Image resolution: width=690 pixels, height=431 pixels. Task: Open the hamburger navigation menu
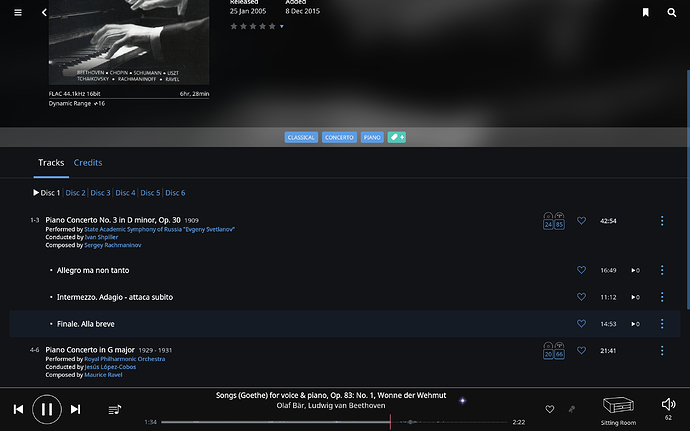(18, 12)
